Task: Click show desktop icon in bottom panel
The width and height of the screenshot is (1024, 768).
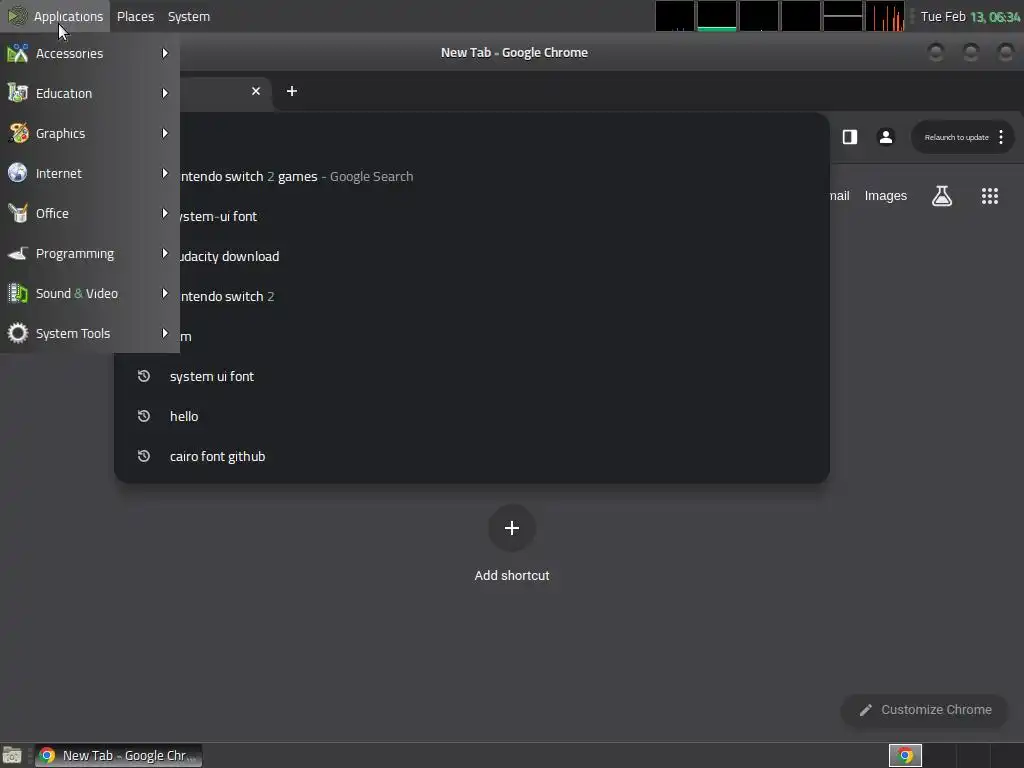Action: point(12,756)
